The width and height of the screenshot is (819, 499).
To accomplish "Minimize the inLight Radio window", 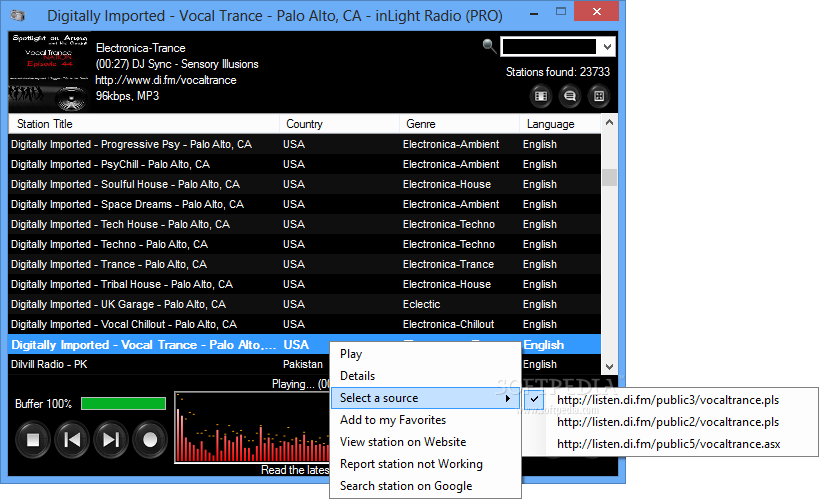I will (534, 14).
